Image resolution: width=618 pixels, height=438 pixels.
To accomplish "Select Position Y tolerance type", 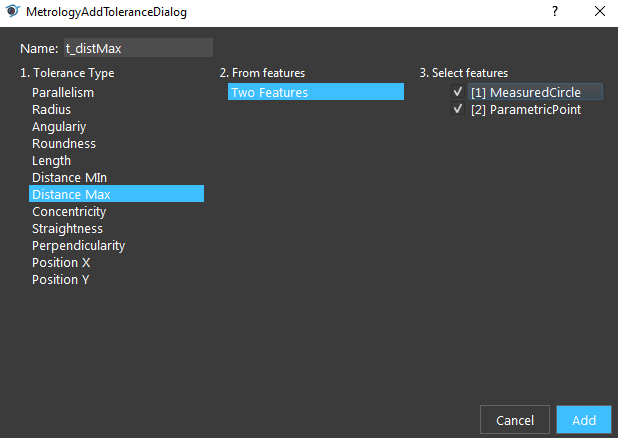I will 117,279.
